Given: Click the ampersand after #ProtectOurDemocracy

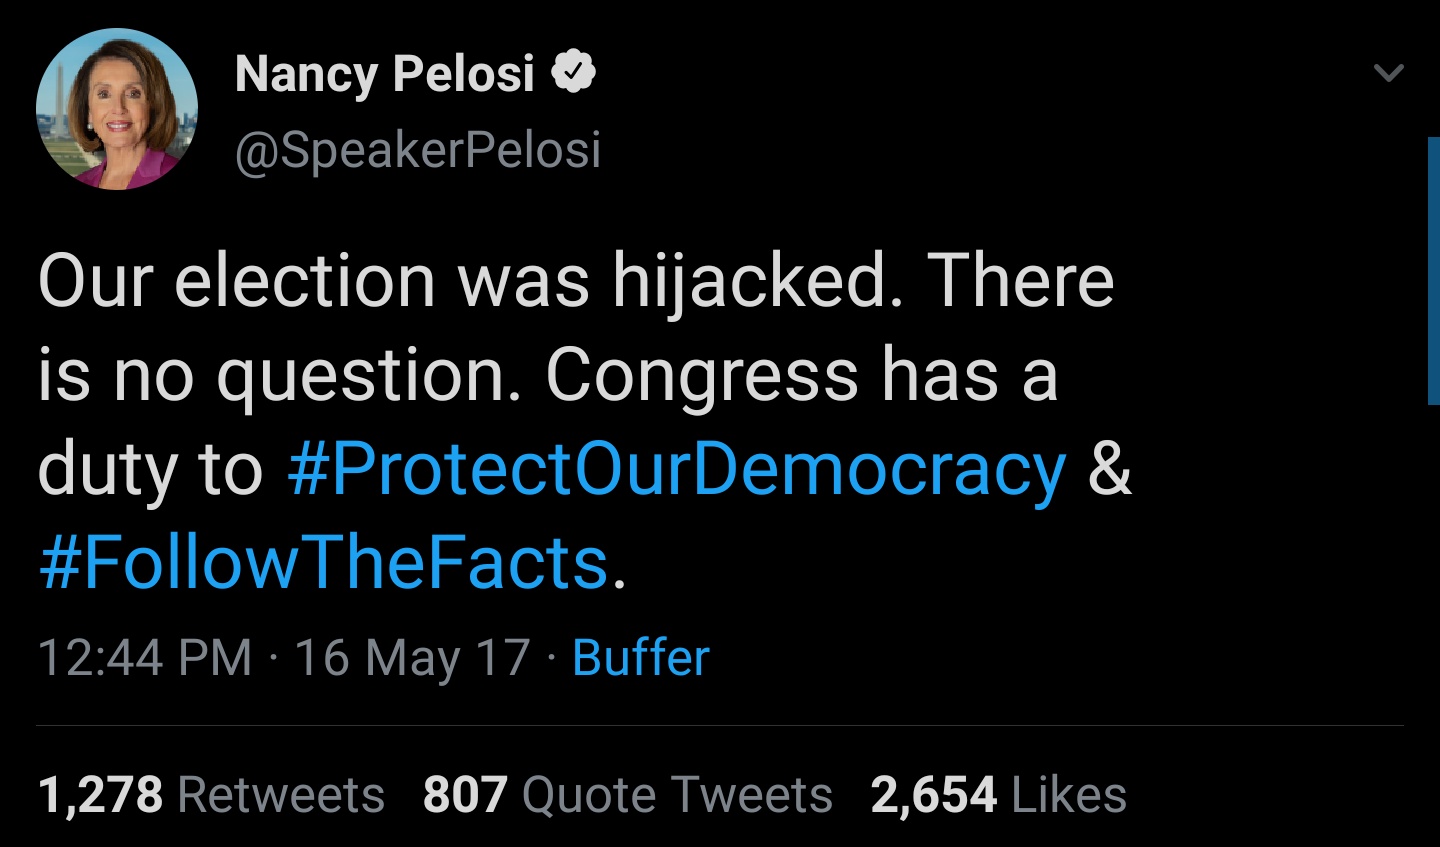Looking at the screenshot, I should tap(1109, 468).
